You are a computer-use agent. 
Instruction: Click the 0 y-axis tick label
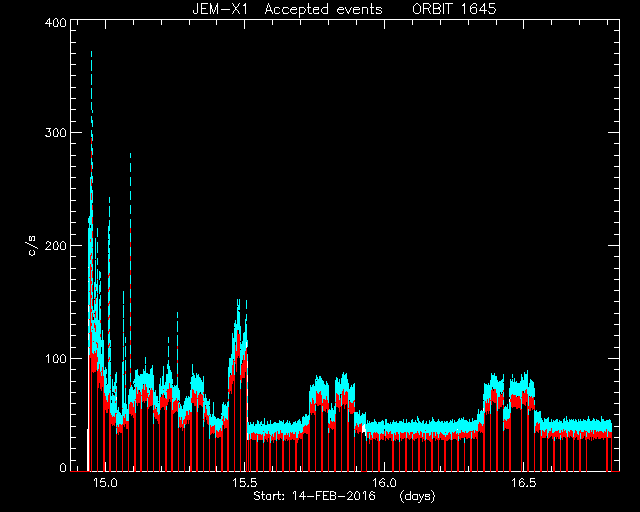click(63, 467)
